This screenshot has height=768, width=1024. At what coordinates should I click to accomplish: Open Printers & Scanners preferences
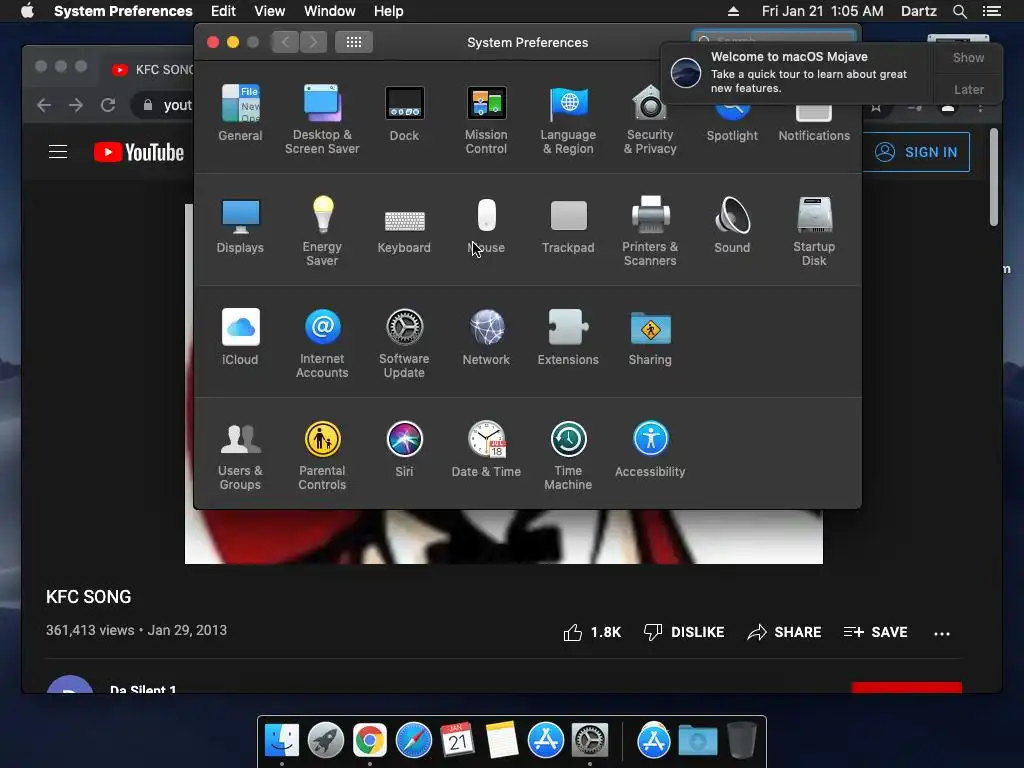coord(650,231)
